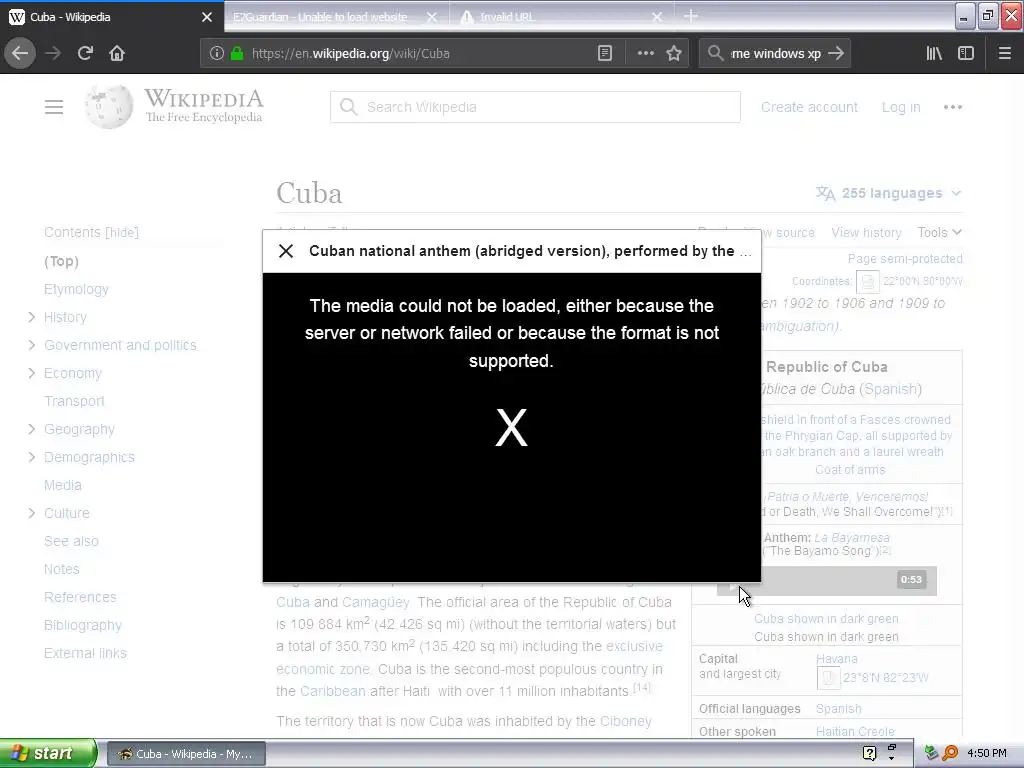Open the Library icon in toolbar
1024x768 pixels.
point(934,54)
